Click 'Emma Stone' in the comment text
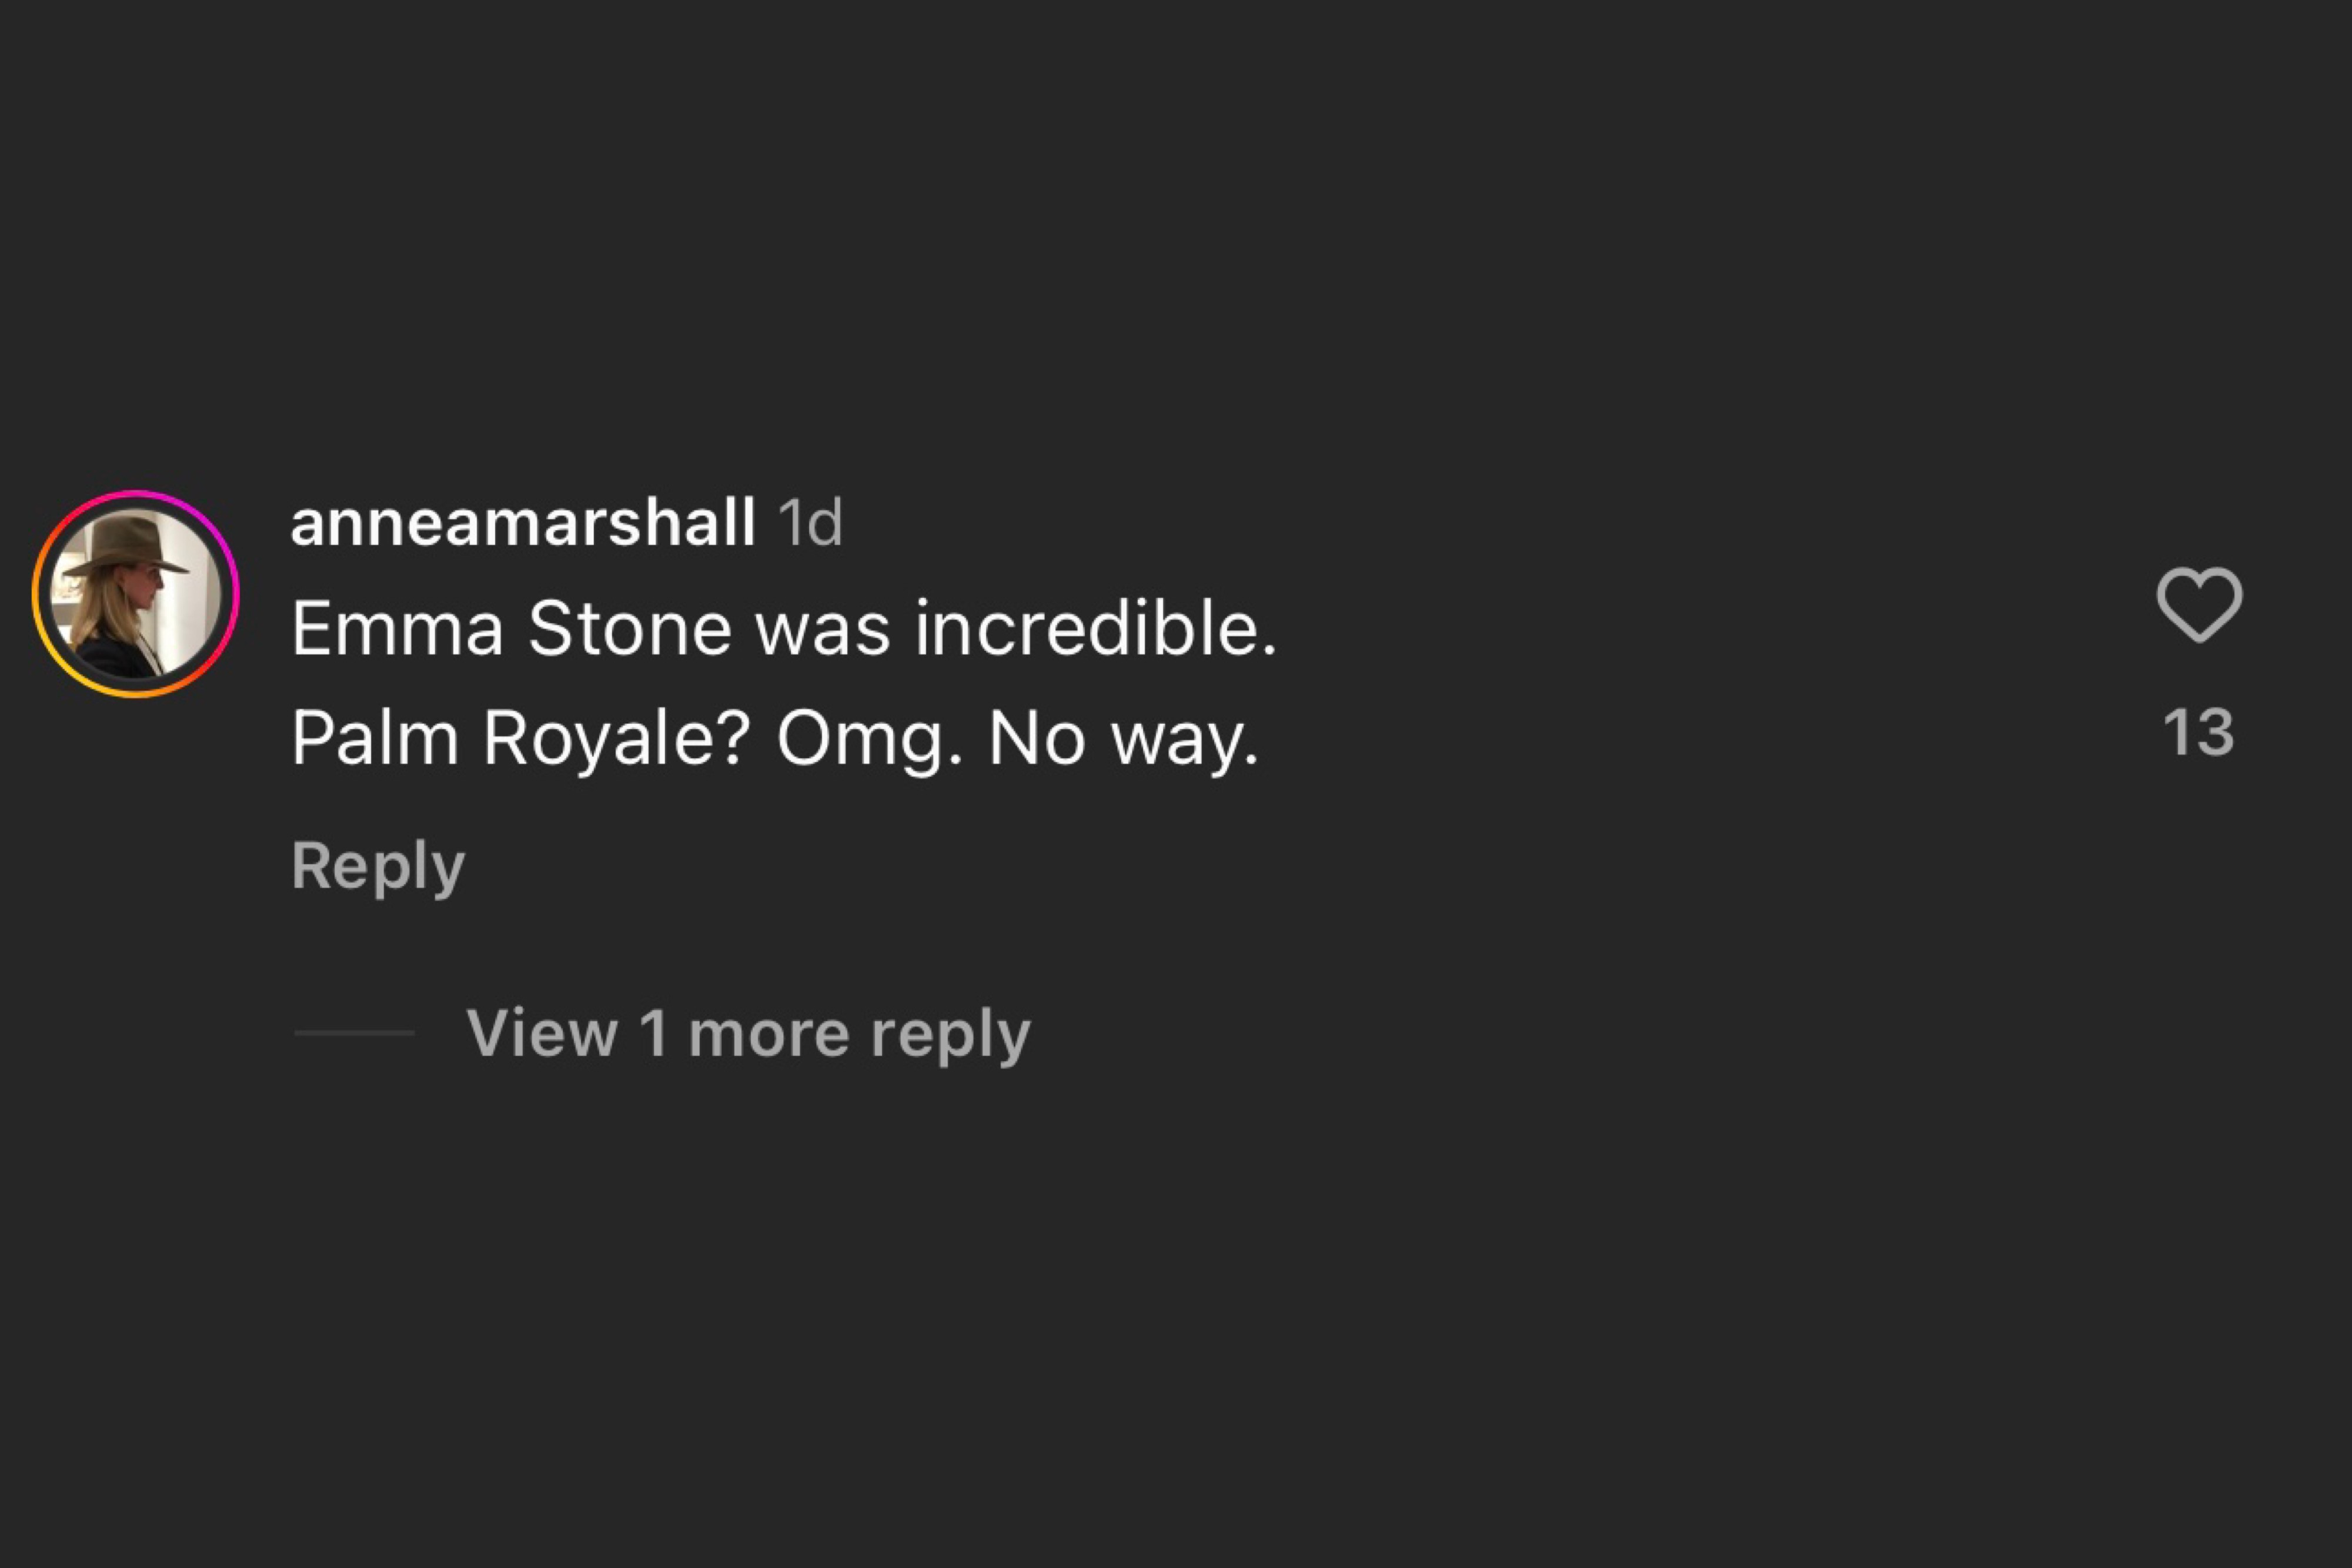2352x1568 pixels. [x=510, y=629]
